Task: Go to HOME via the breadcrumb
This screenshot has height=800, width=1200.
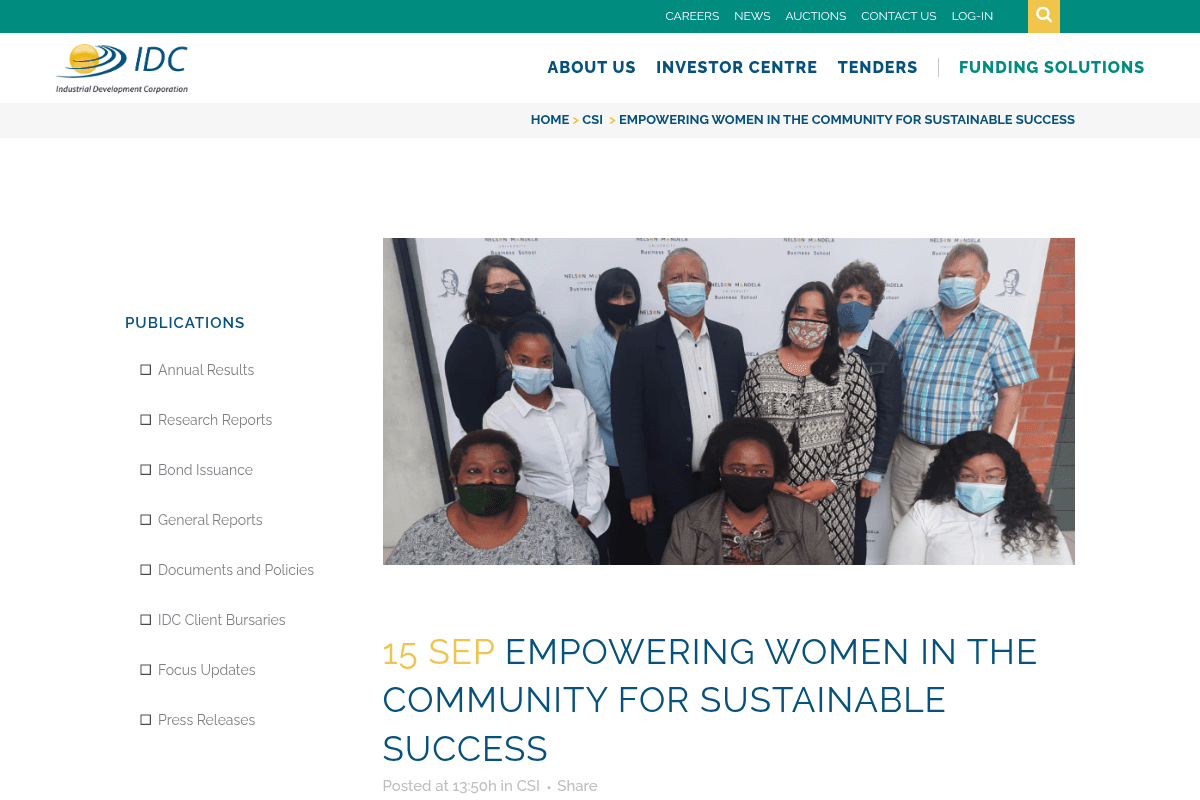Action: [x=550, y=119]
